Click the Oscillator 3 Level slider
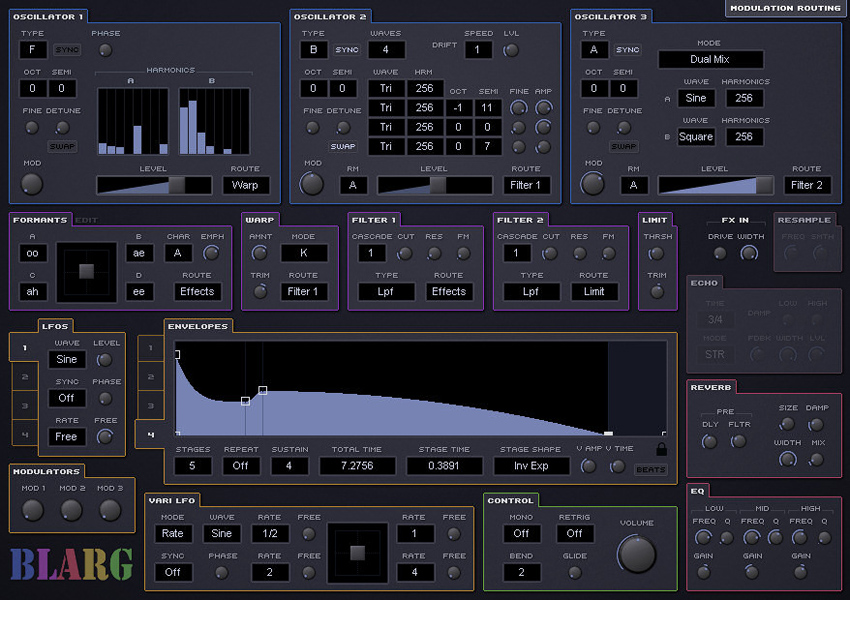 [716, 185]
